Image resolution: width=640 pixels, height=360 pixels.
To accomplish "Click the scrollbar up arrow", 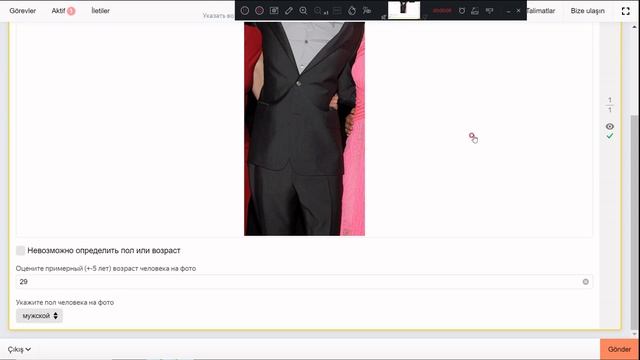I will (635, 27).
